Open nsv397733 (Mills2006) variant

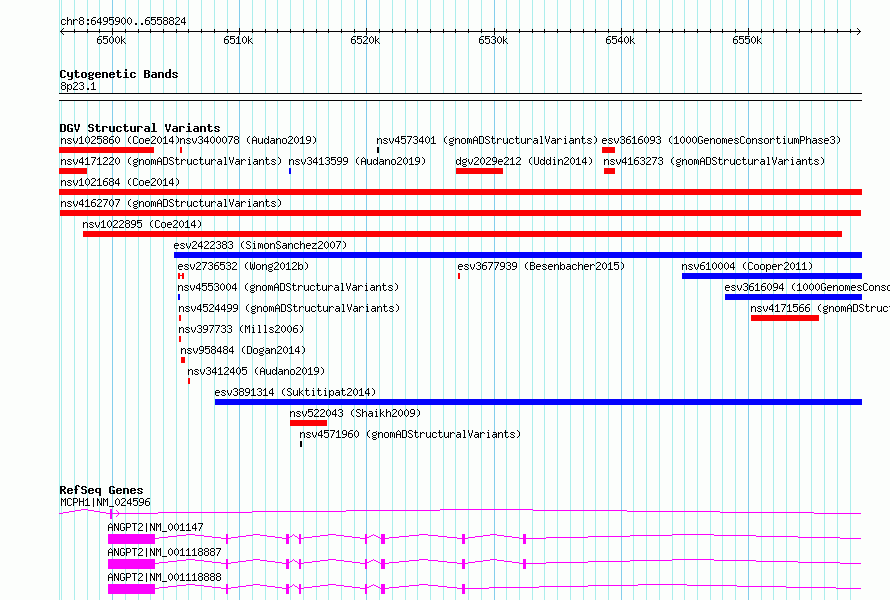(x=241, y=329)
